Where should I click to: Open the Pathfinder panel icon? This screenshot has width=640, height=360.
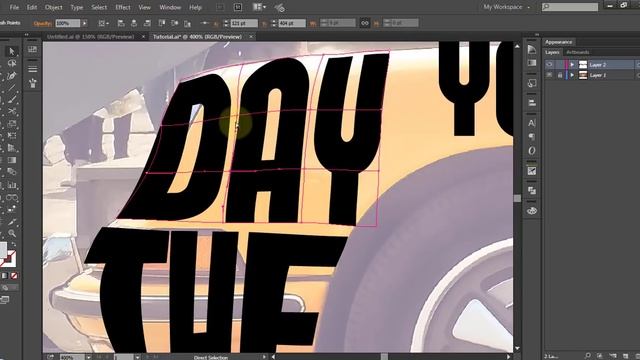click(532, 191)
